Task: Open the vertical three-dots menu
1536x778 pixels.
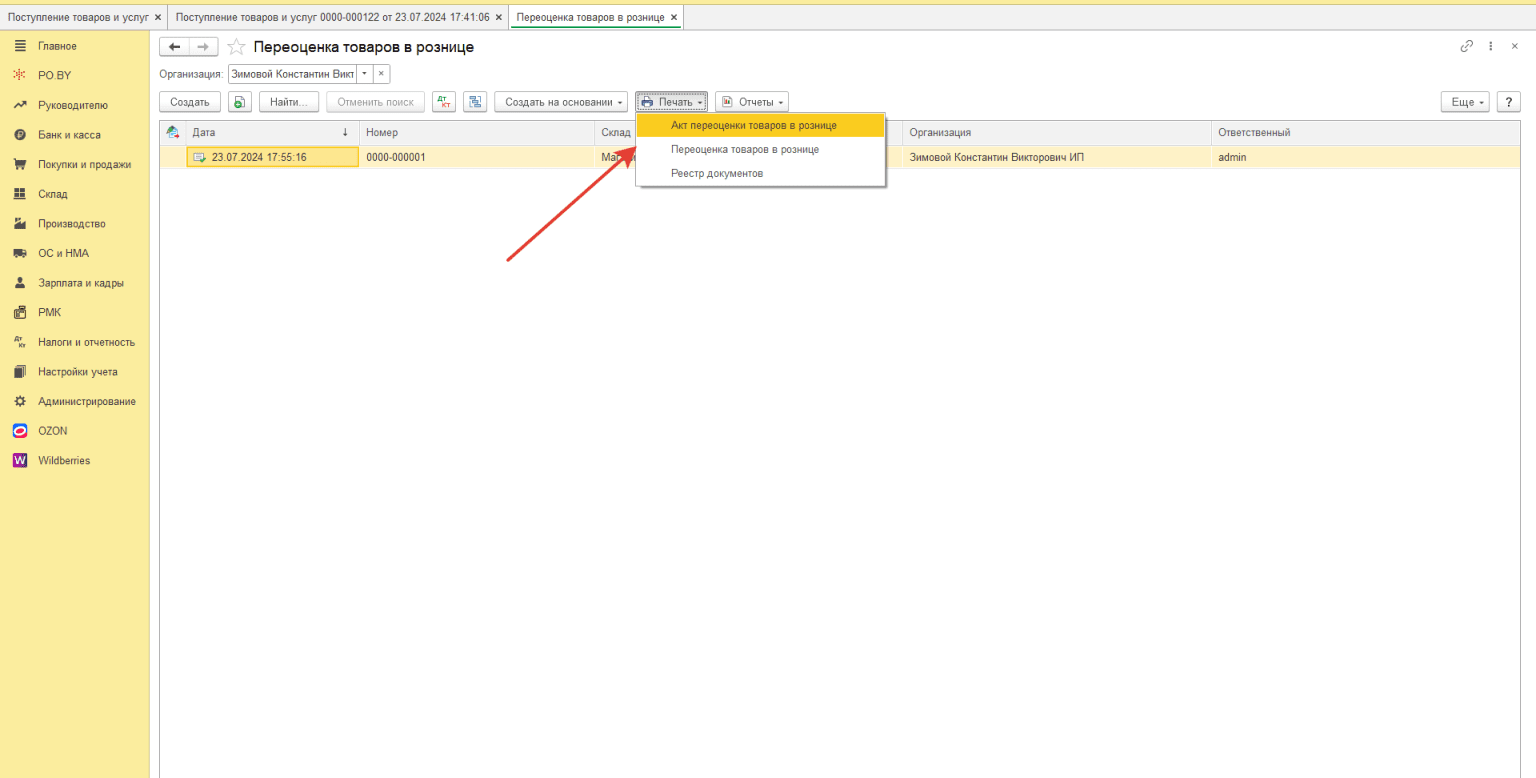Action: point(1491,46)
